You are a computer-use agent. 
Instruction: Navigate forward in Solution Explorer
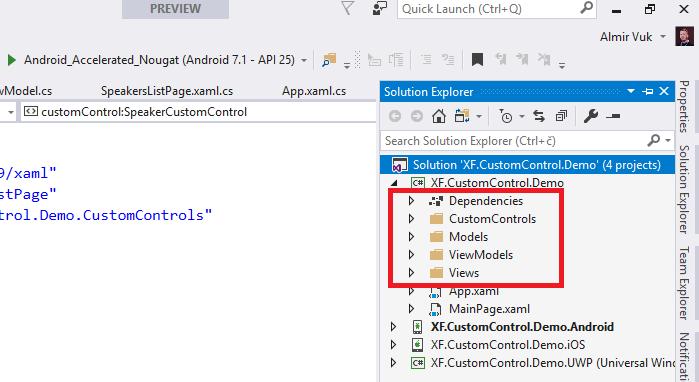click(x=417, y=116)
